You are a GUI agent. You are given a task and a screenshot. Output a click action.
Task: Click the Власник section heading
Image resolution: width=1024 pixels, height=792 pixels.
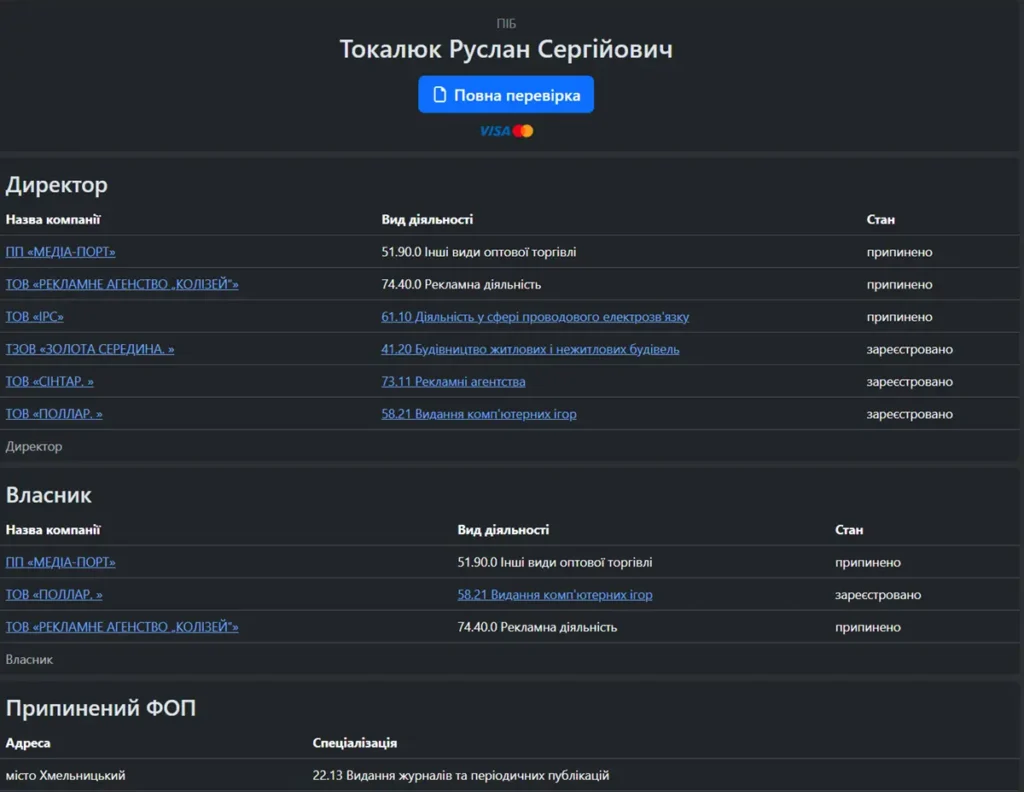click(x=49, y=495)
